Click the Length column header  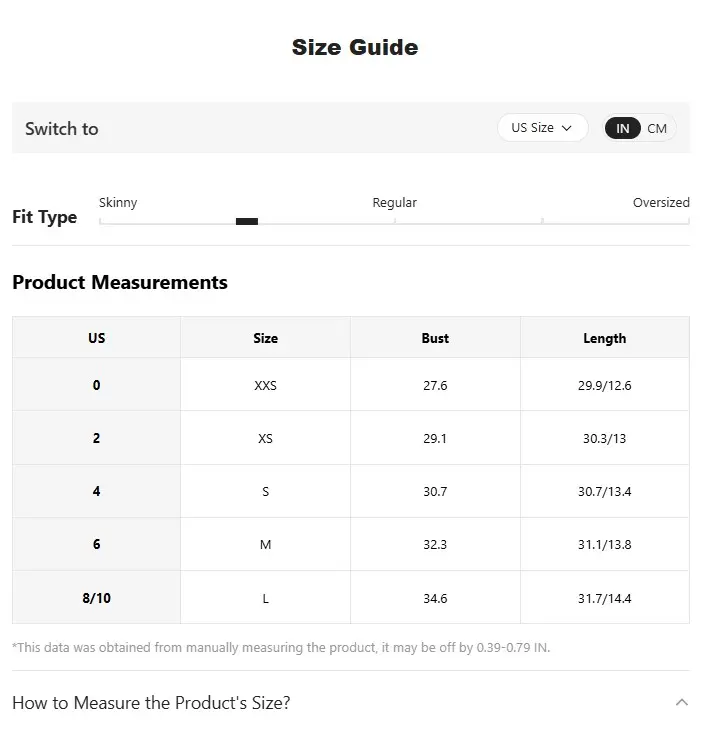pos(604,338)
